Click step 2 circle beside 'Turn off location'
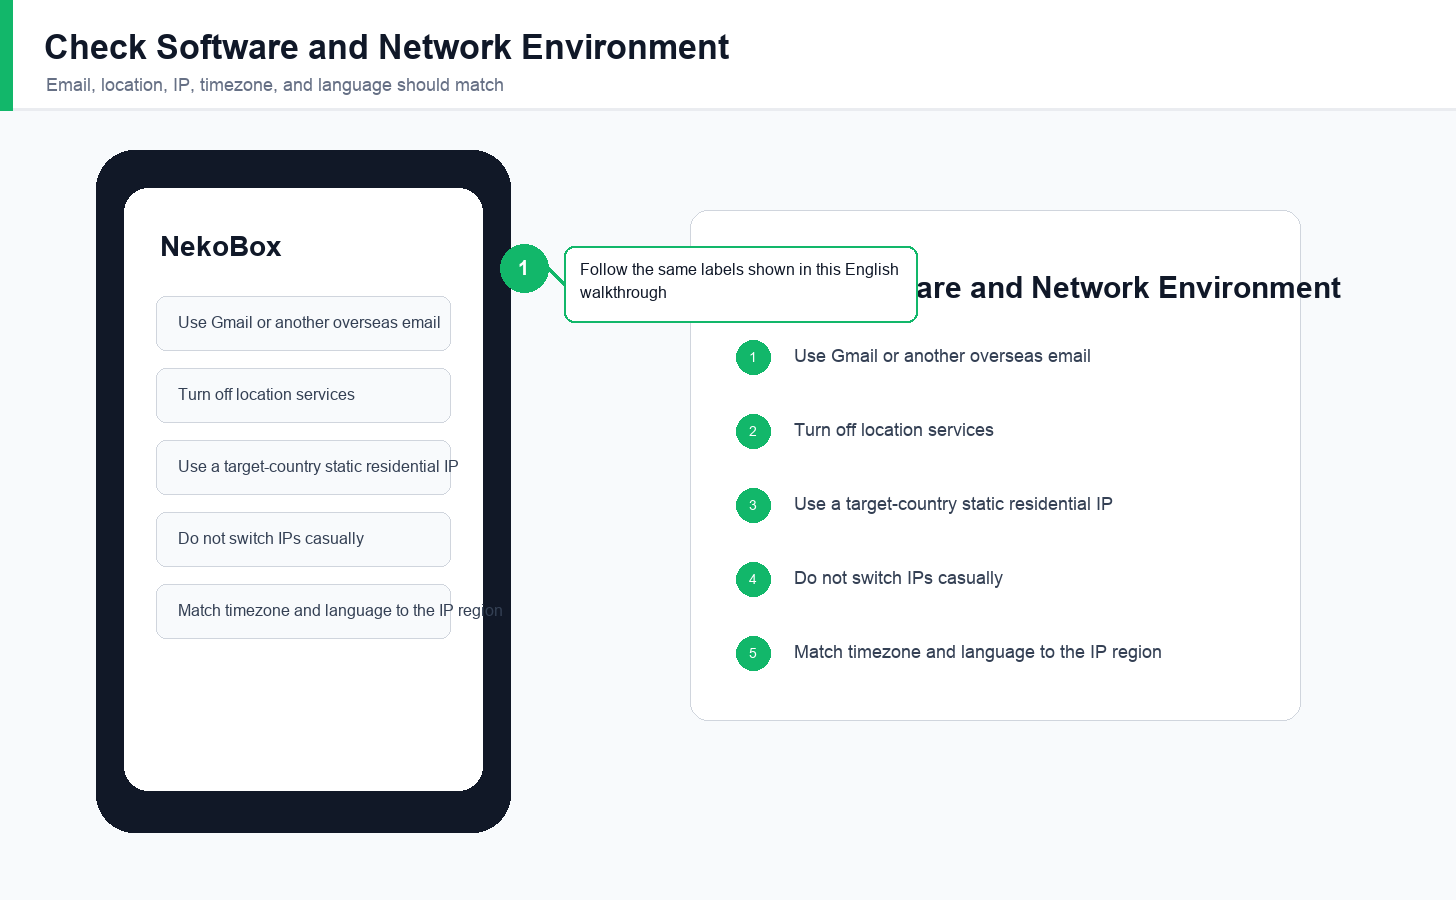 click(x=753, y=431)
